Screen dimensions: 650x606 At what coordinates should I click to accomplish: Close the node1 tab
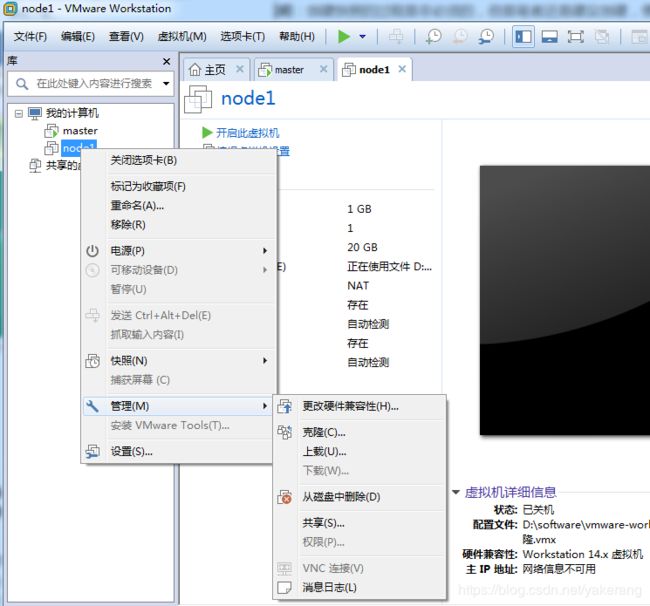point(402,69)
